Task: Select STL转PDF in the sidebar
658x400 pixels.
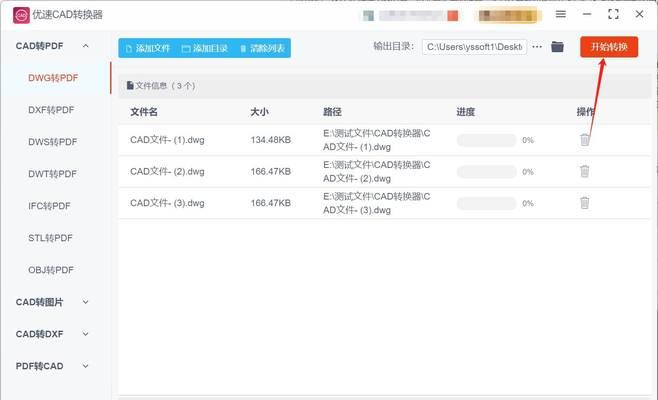Action: pos(50,238)
